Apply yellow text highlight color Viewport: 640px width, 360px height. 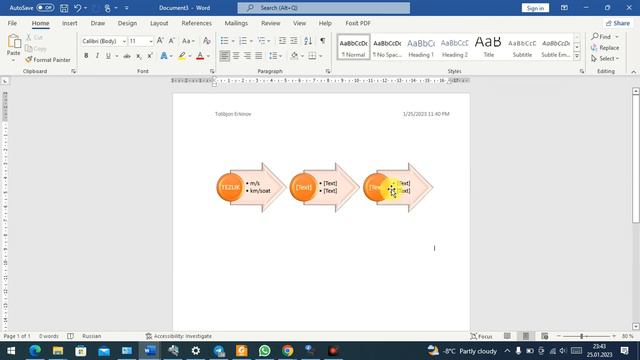(x=182, y=56)
